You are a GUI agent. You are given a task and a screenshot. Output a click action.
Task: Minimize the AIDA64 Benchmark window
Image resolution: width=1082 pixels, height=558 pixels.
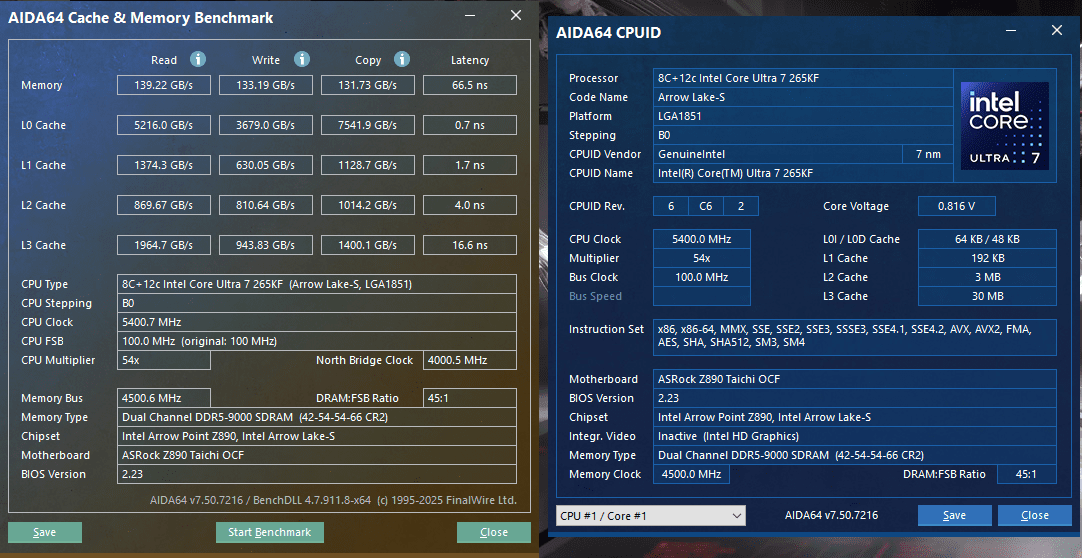470,15
